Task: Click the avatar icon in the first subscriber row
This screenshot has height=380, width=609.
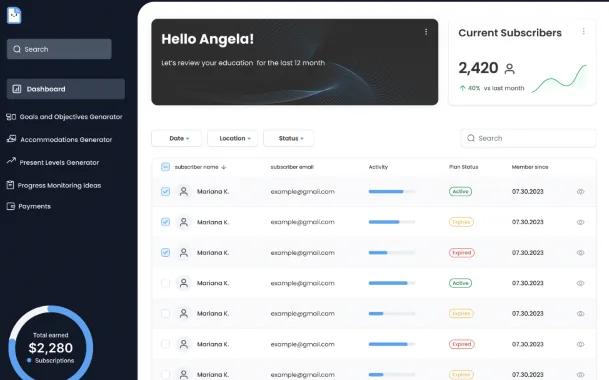Action: (184, 192)
